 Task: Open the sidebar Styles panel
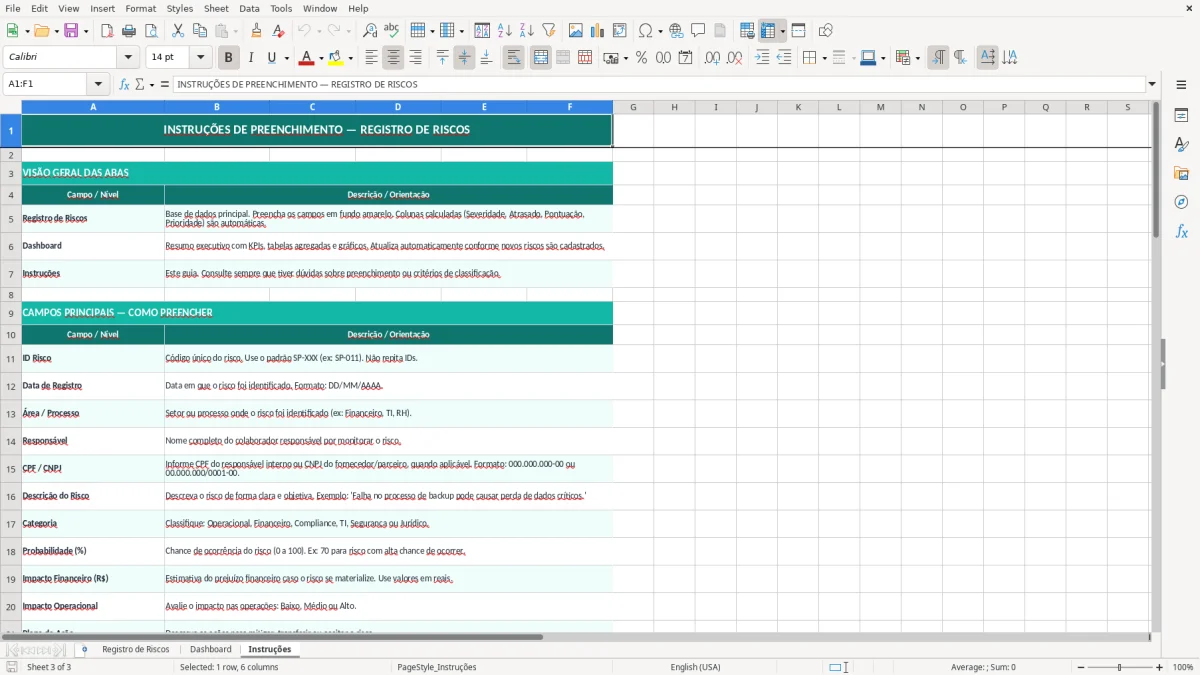pos(1181,145)
